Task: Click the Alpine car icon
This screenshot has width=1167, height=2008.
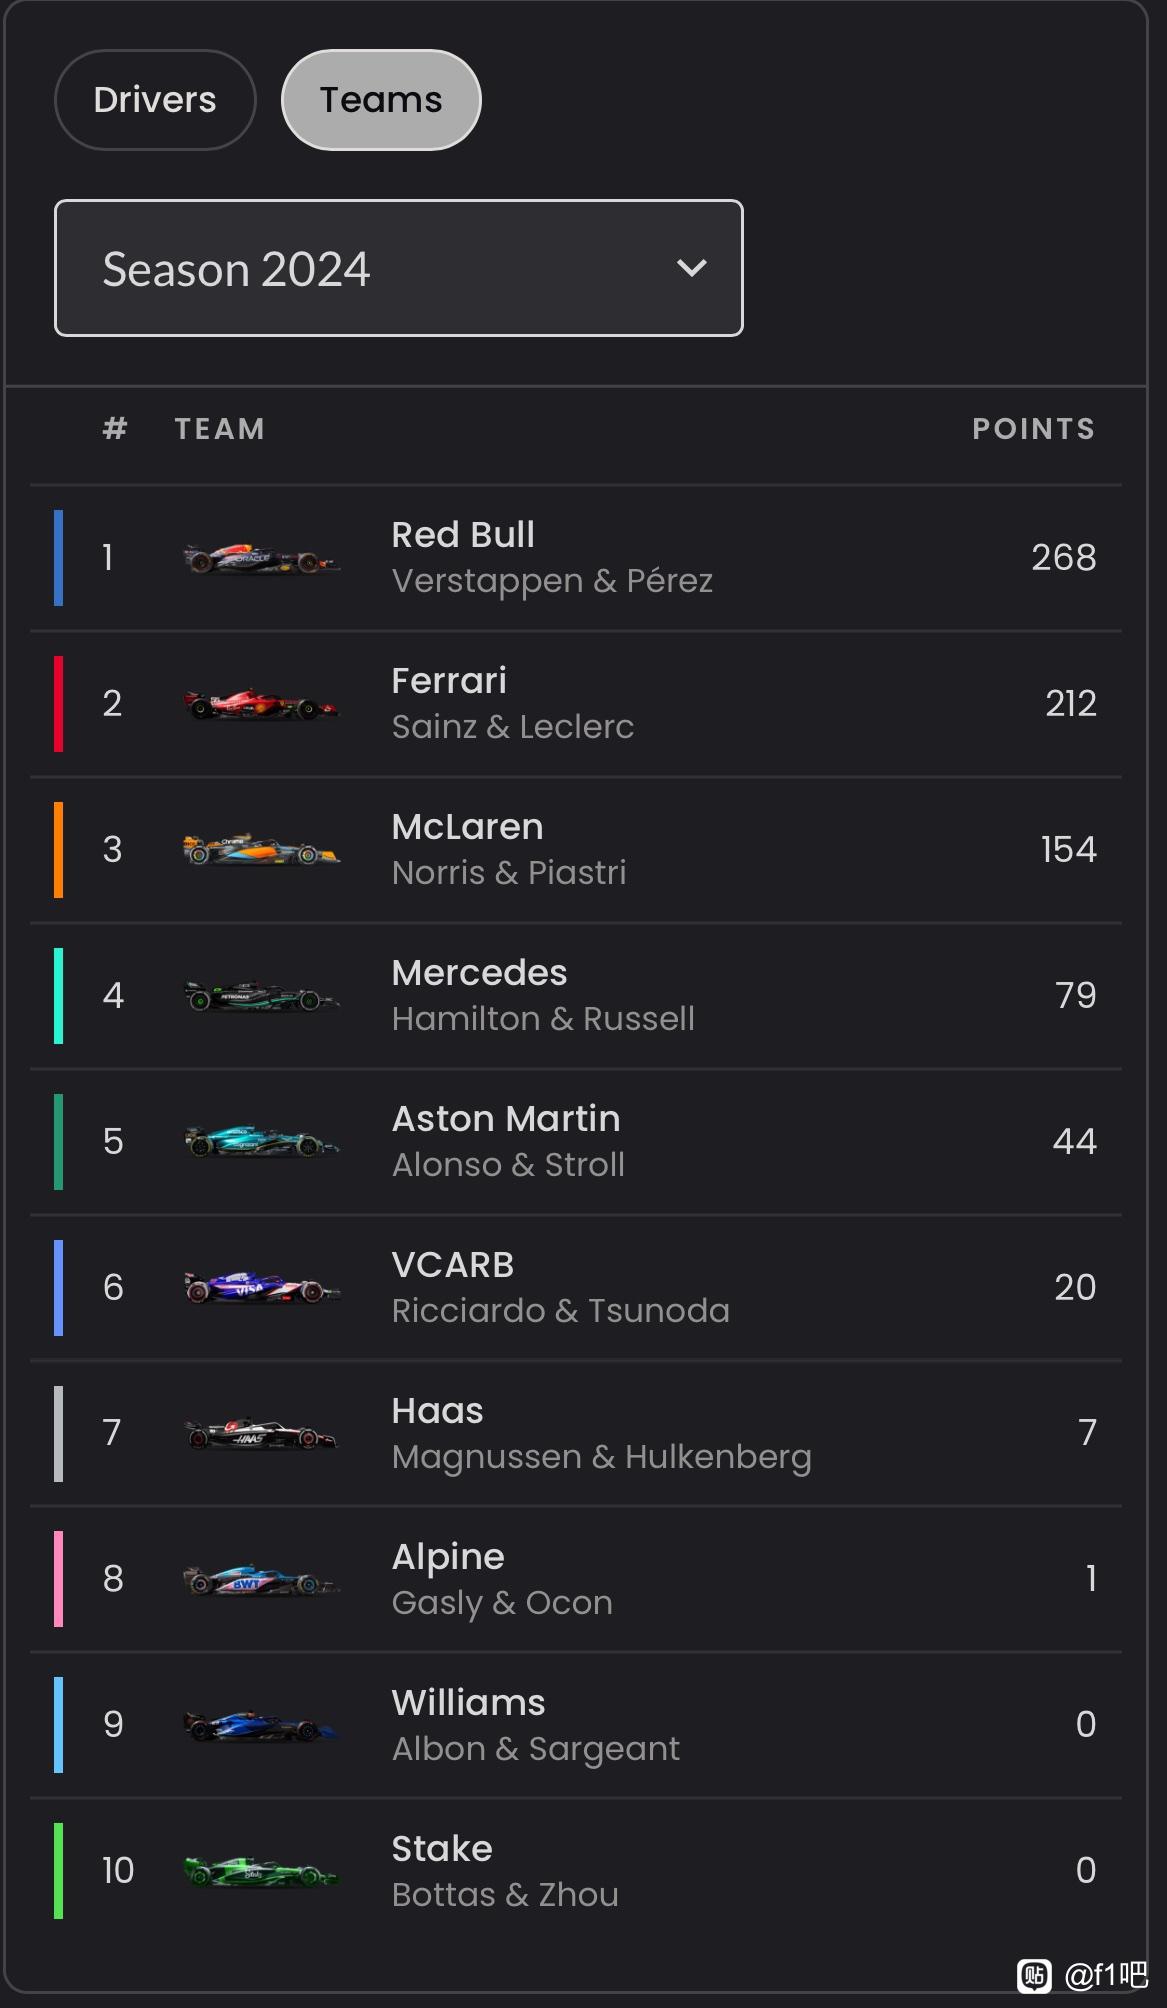Action: (262, 1580)
